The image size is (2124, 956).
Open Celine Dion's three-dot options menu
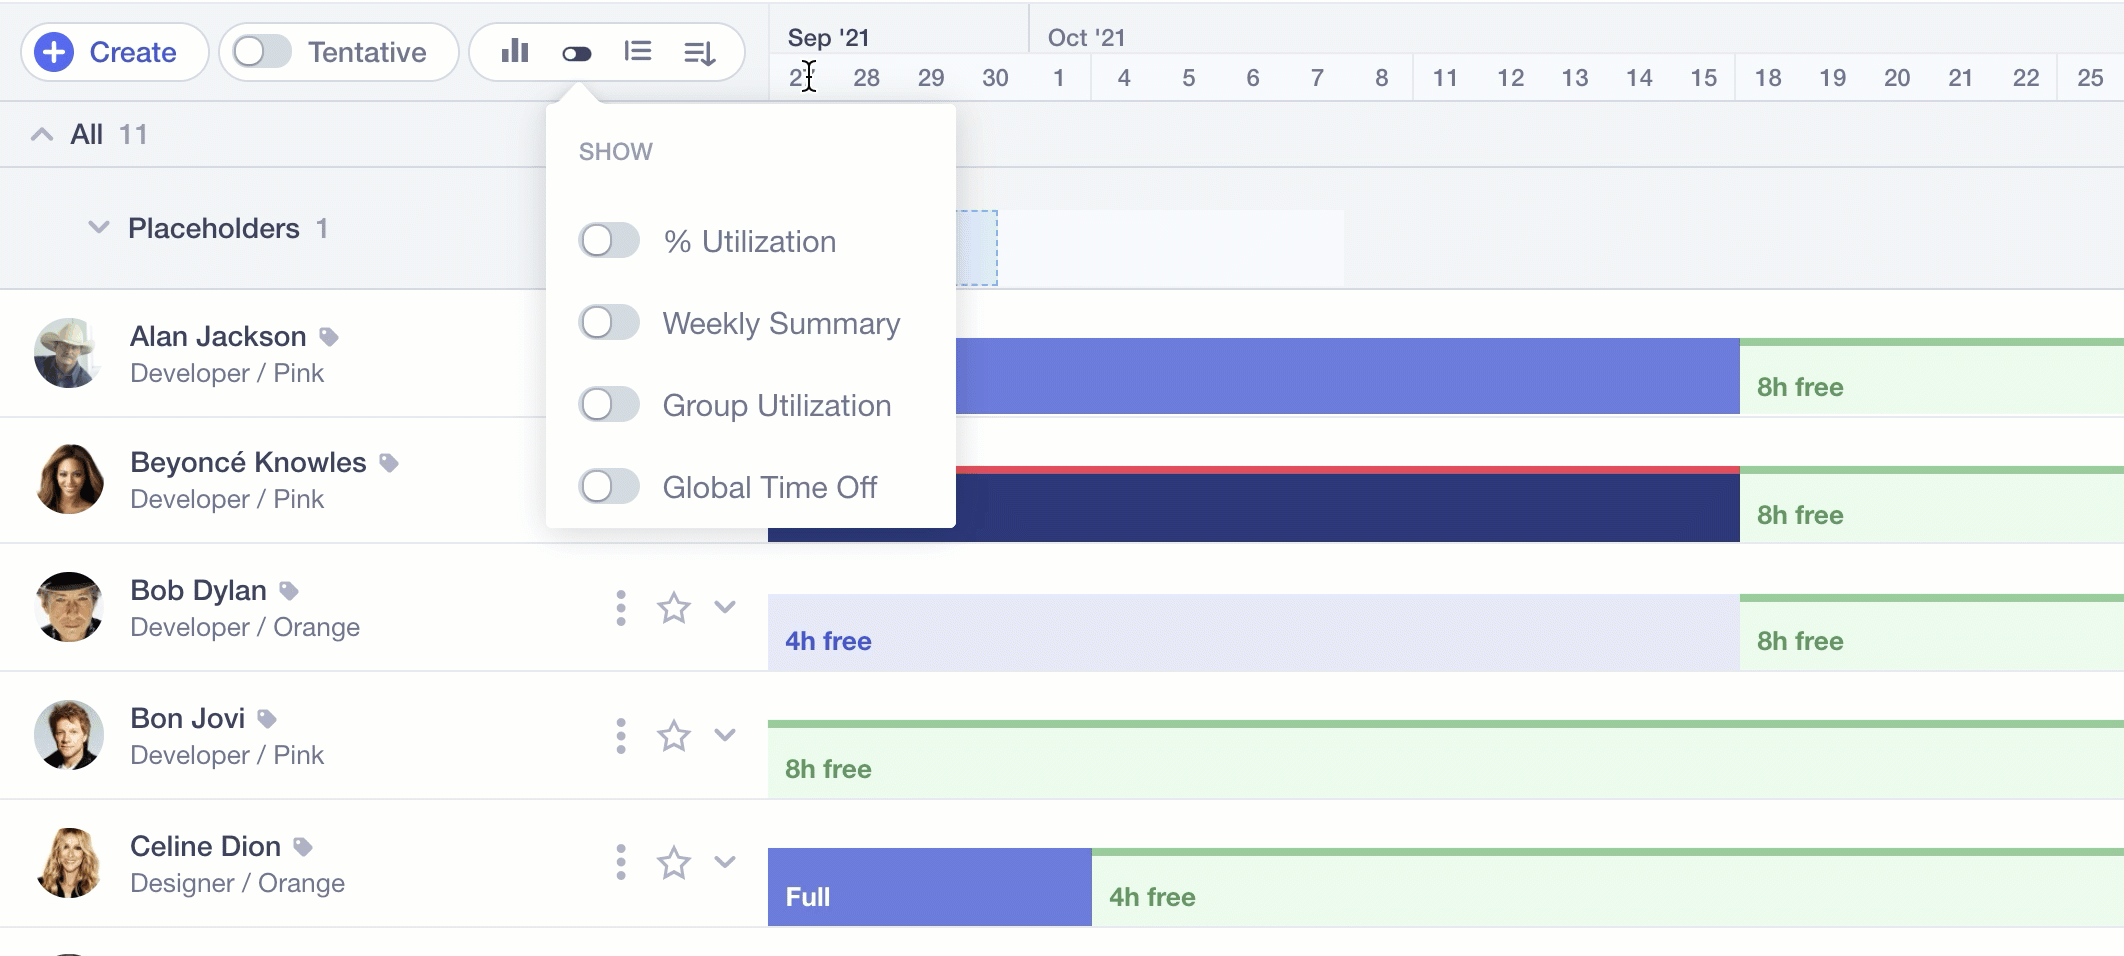tap(621, 862)
